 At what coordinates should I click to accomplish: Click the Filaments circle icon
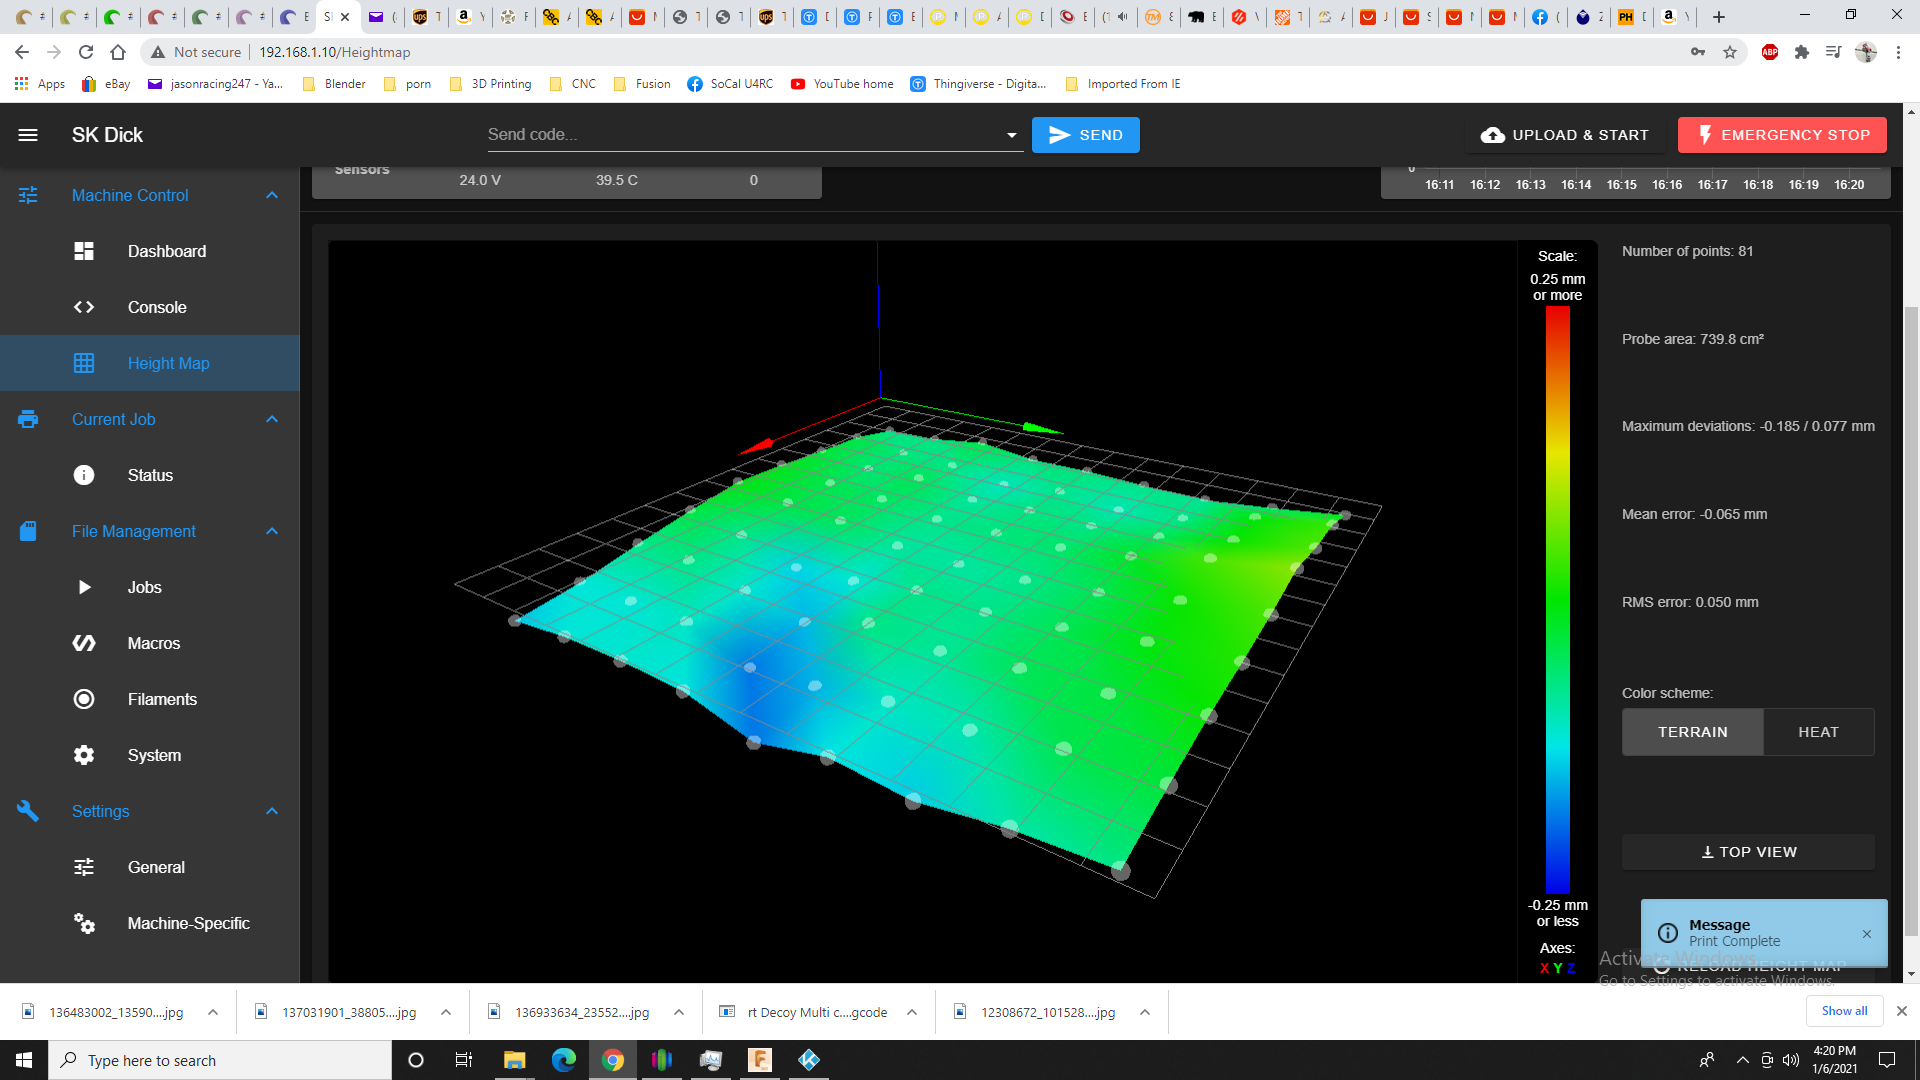pos(84,699)
